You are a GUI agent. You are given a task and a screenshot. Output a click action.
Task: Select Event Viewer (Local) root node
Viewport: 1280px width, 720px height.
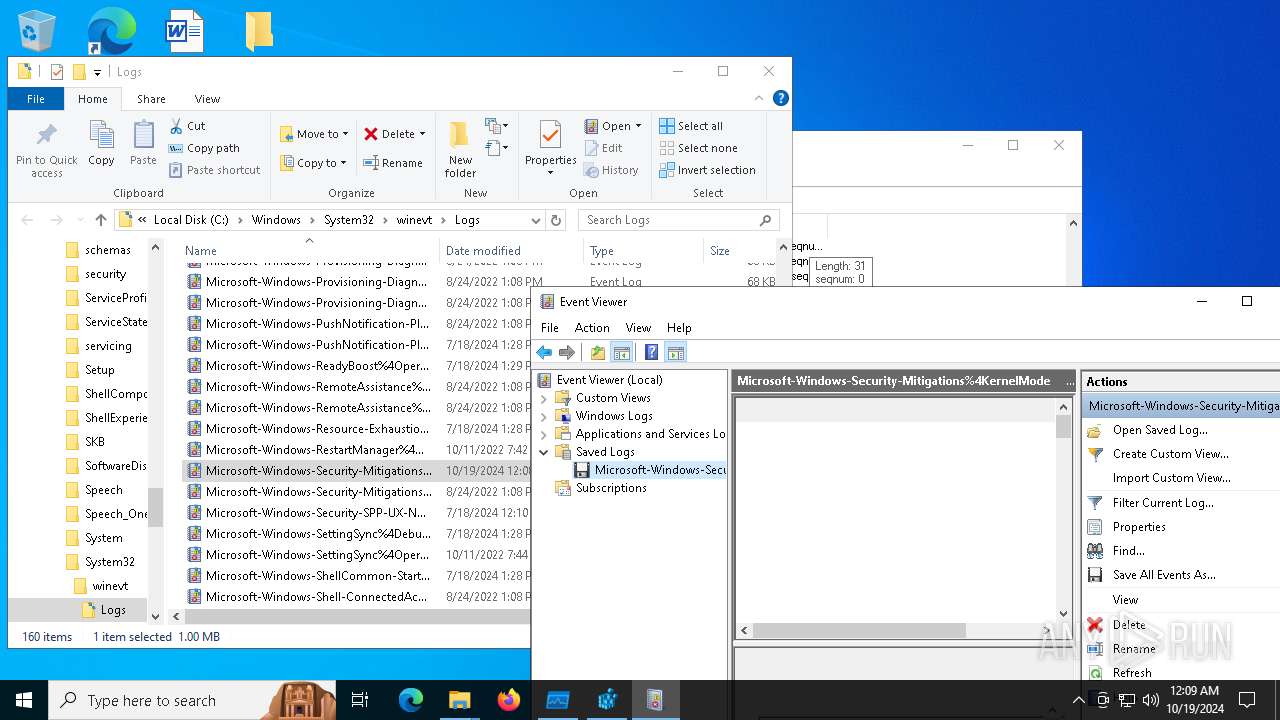coord(609,380)
